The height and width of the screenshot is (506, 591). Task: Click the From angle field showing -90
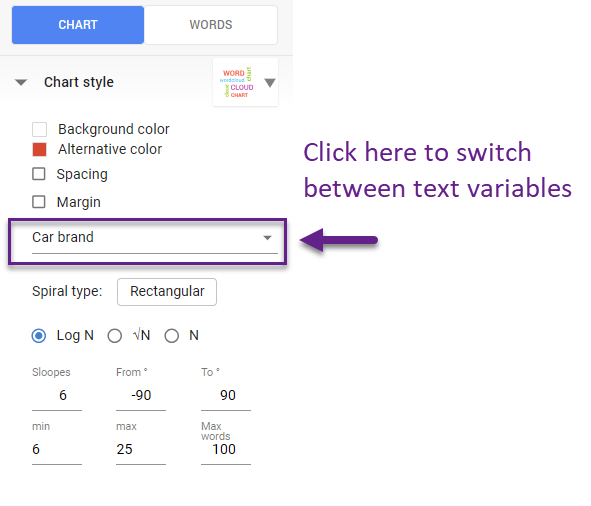141,396
